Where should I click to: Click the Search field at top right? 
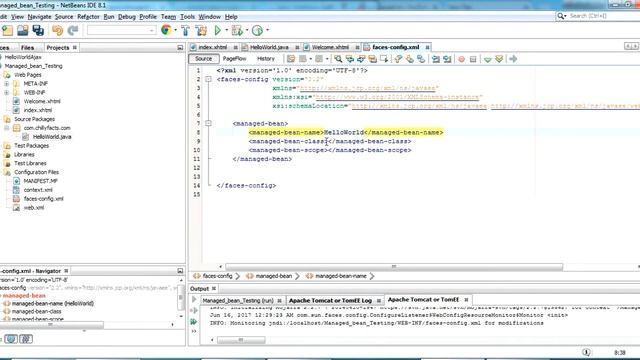click(x=602, y=16)
